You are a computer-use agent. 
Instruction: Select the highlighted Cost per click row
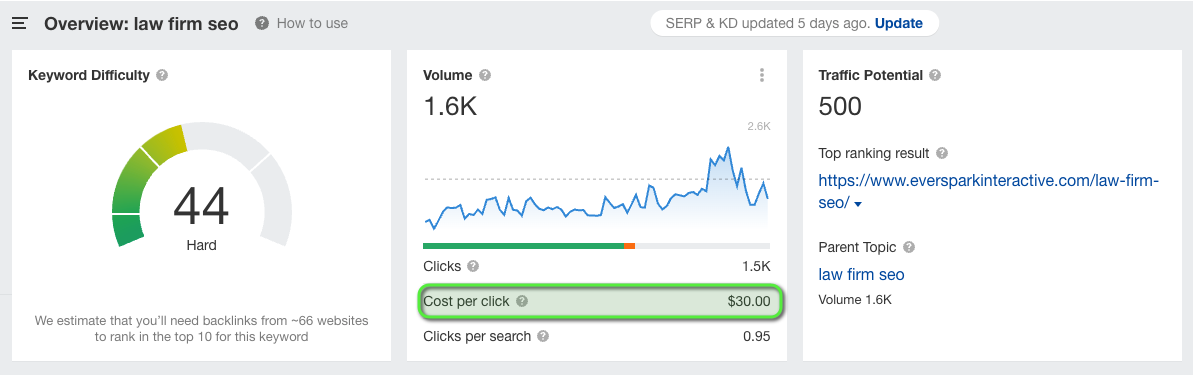pyautogui.click(x=600, y=301)
